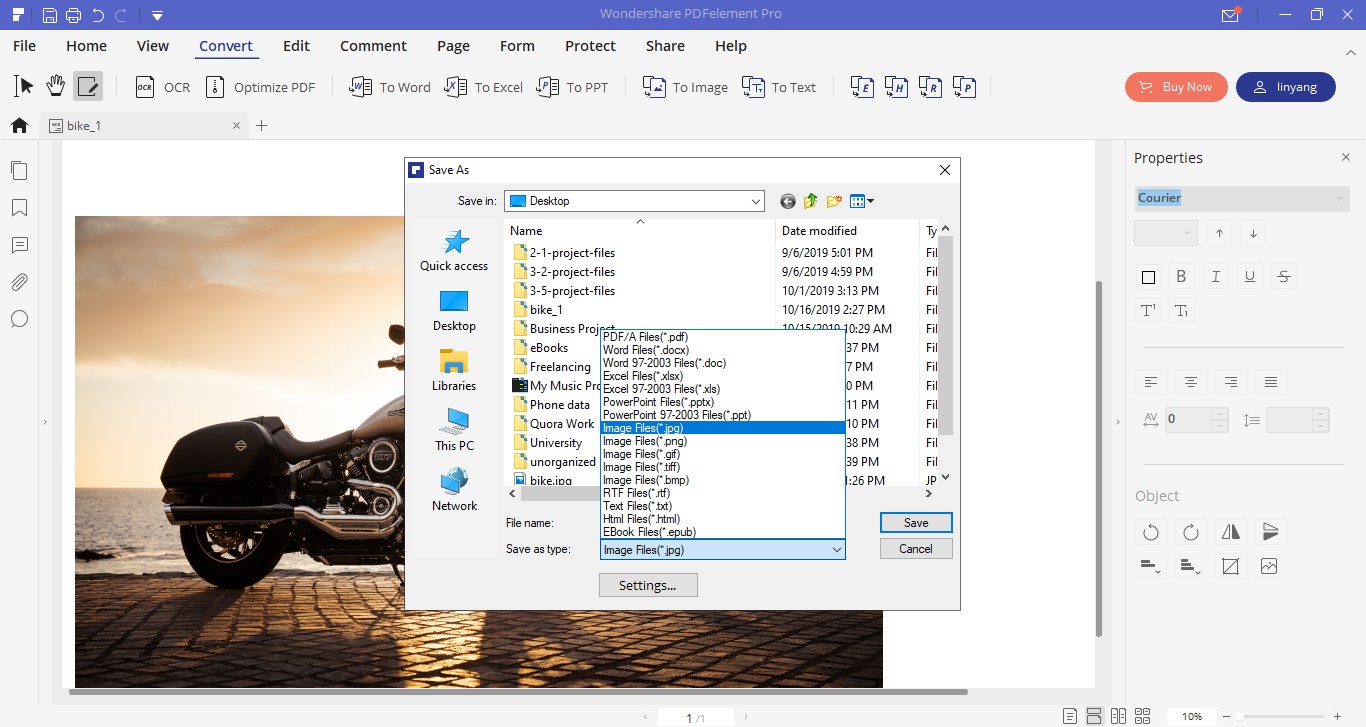Open the comments panel
Viewport: 1366px width, 727px height.
(19, 245)
